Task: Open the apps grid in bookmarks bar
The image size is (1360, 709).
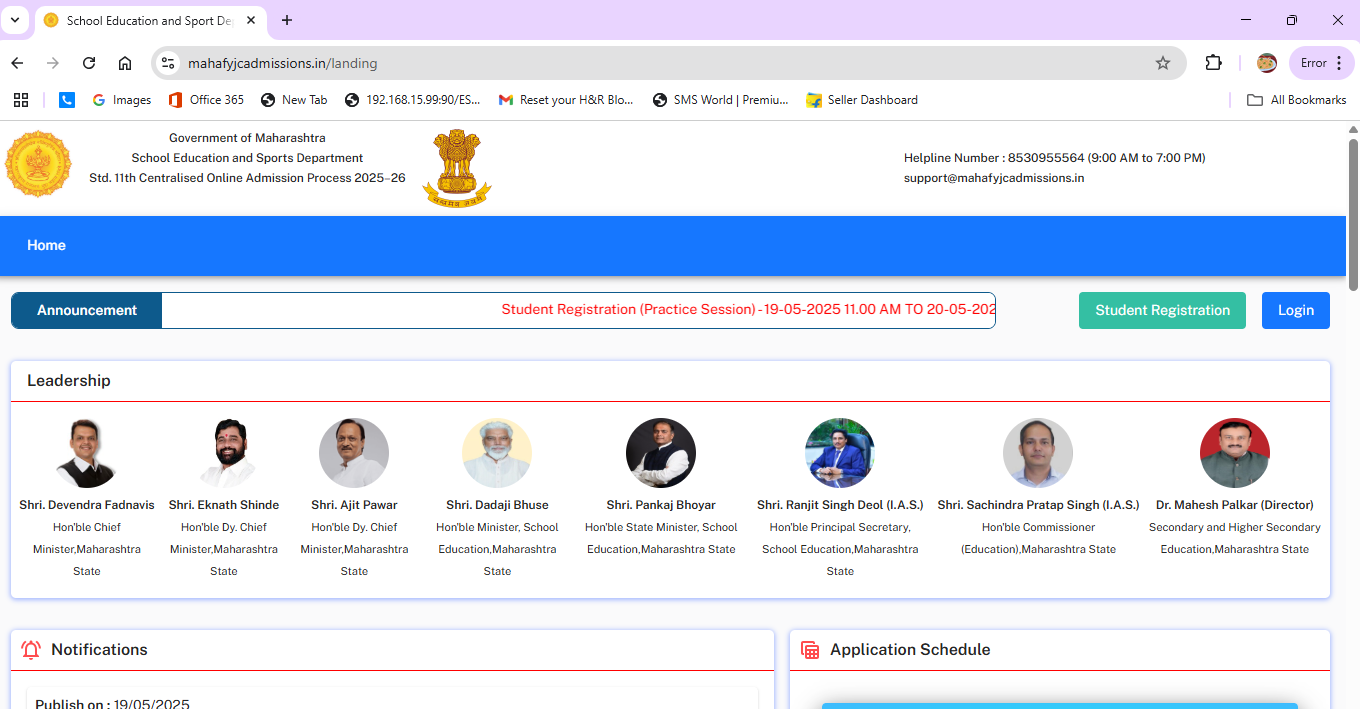Action: [21, 100]
